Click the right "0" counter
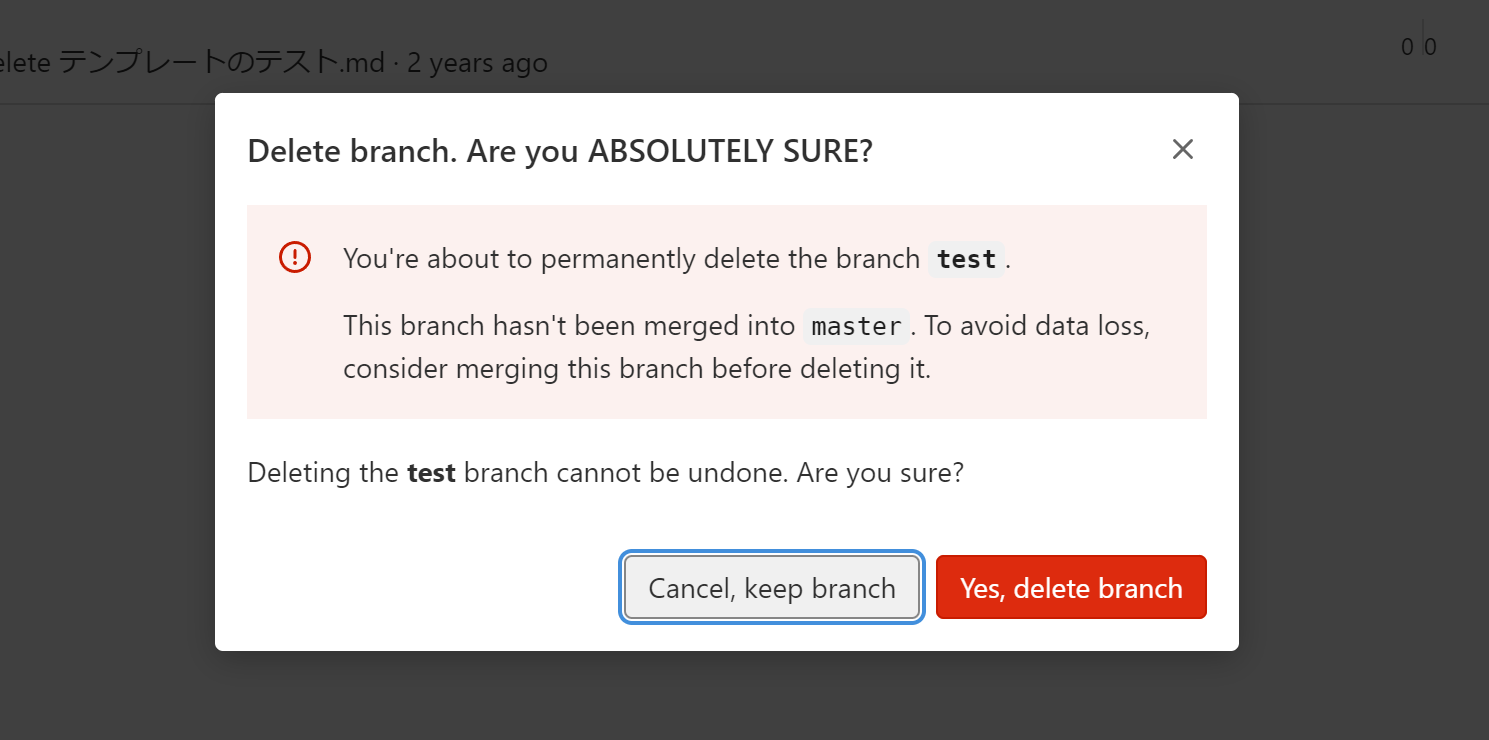The width and height of the screenshot is (1489, 740). [1431, 46]
